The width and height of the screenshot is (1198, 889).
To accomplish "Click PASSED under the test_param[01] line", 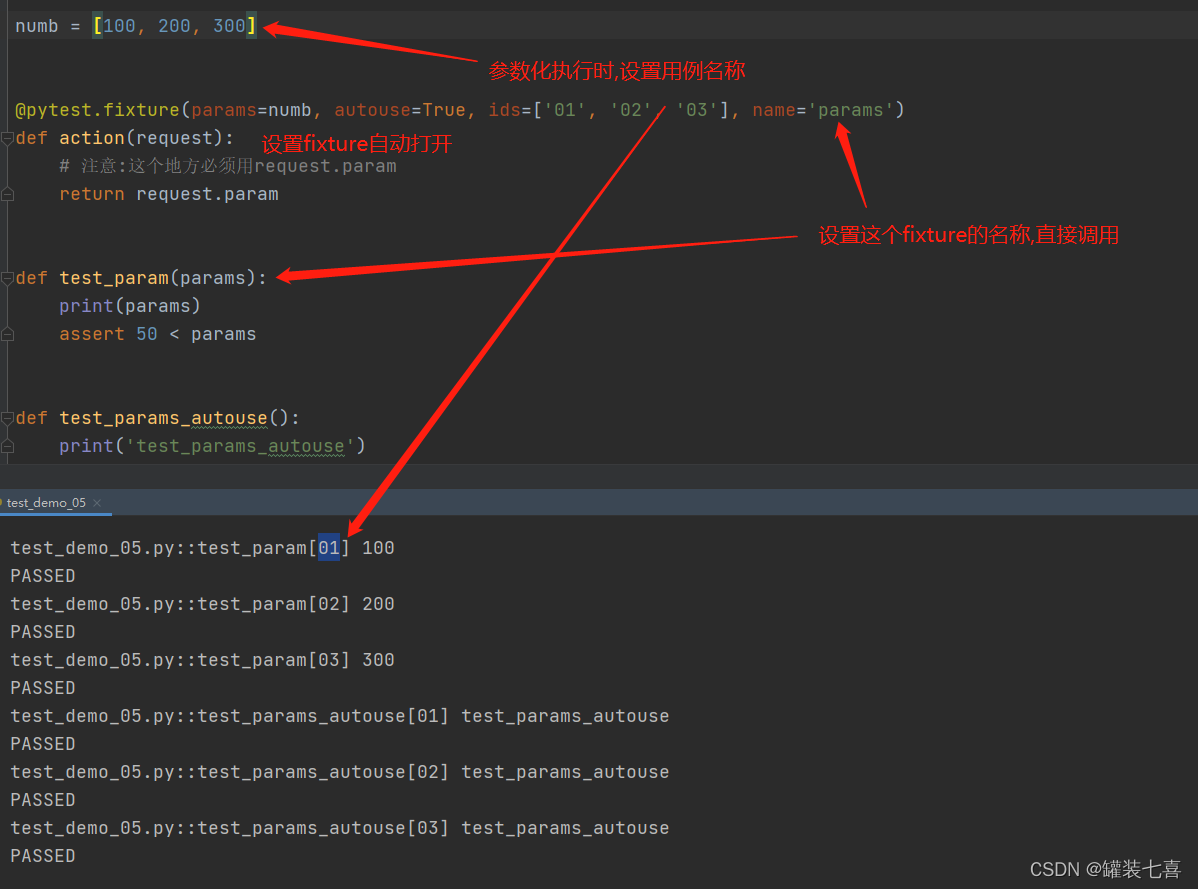I will 43,576.
